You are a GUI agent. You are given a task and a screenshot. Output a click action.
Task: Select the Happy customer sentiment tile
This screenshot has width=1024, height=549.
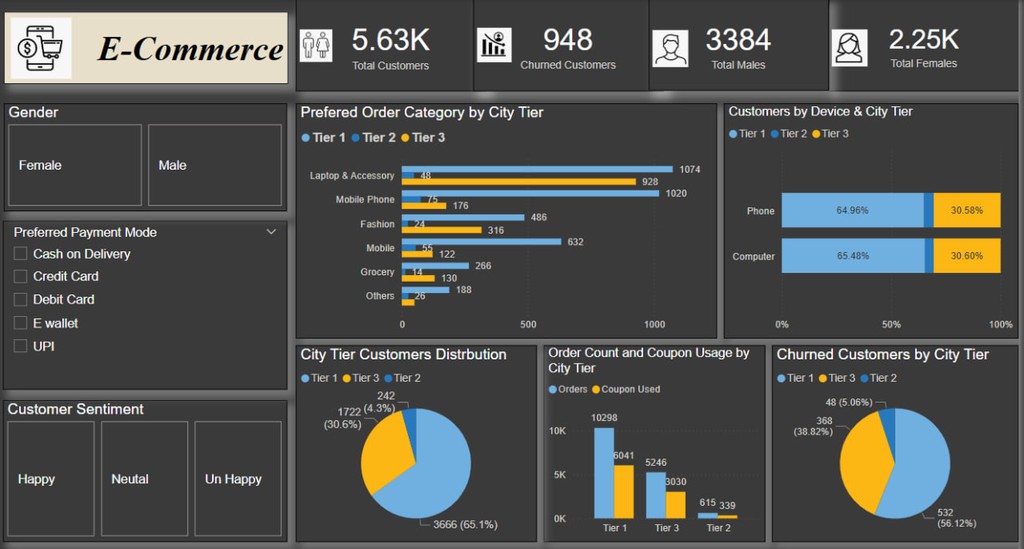[50, 478]
